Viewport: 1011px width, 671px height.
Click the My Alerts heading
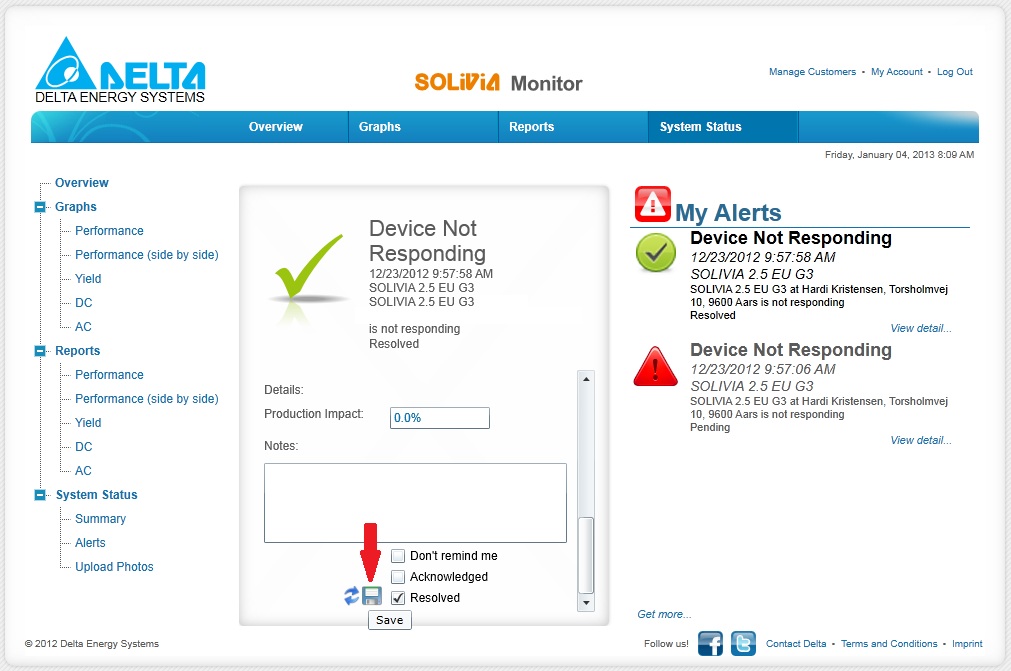728,213
